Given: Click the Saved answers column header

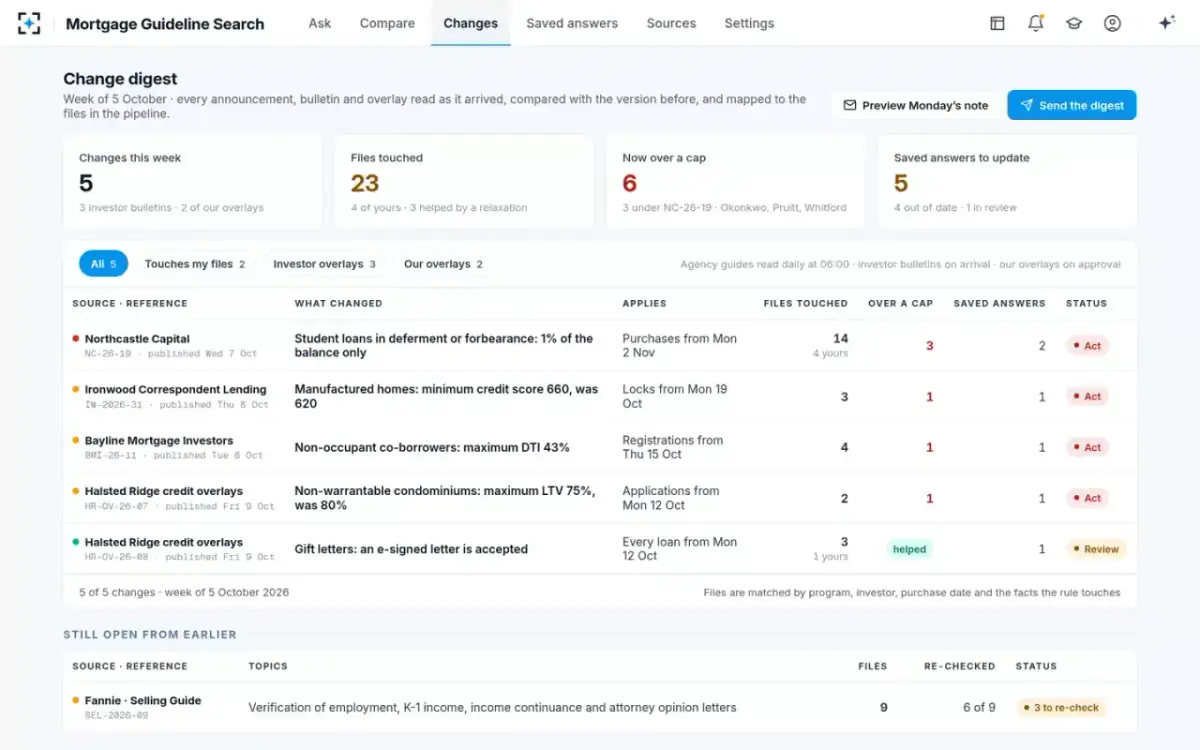Looking at the screenshot, I should 999,303.
